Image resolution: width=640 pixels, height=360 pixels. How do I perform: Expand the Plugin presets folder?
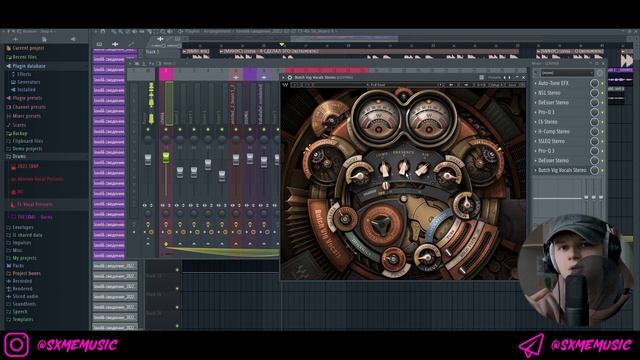pyautogui.click(x=27, y=98)
